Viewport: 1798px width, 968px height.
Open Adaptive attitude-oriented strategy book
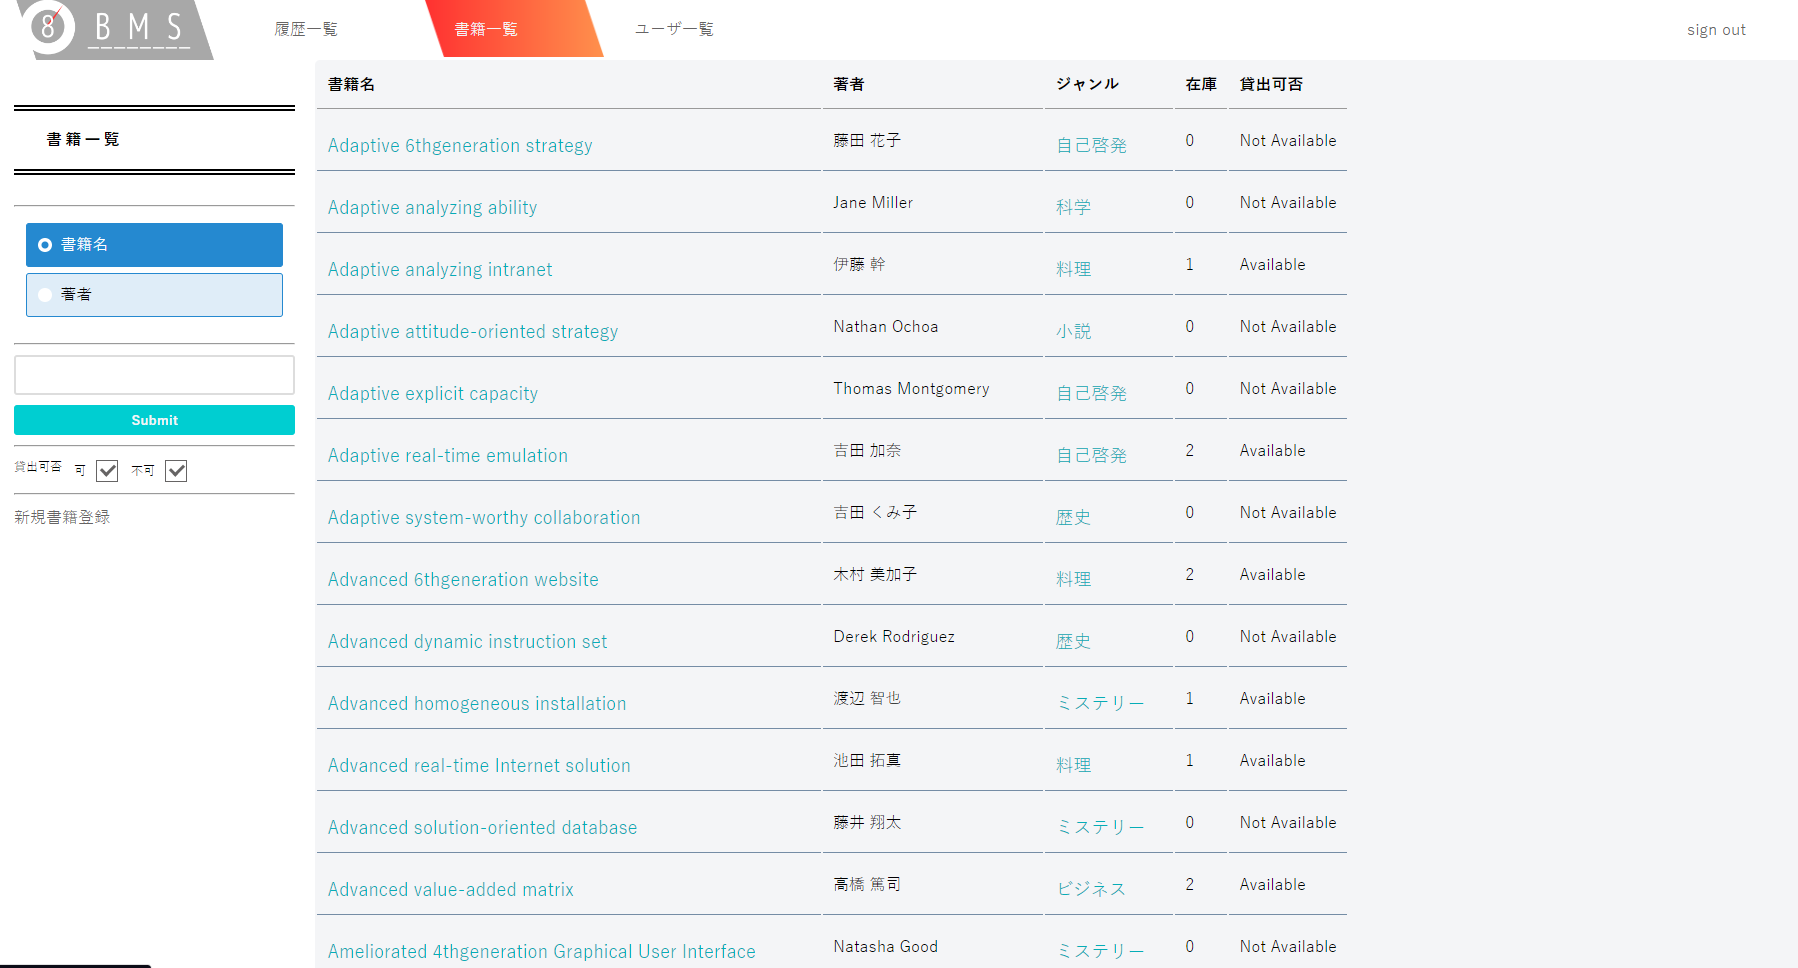coord(473,332)
